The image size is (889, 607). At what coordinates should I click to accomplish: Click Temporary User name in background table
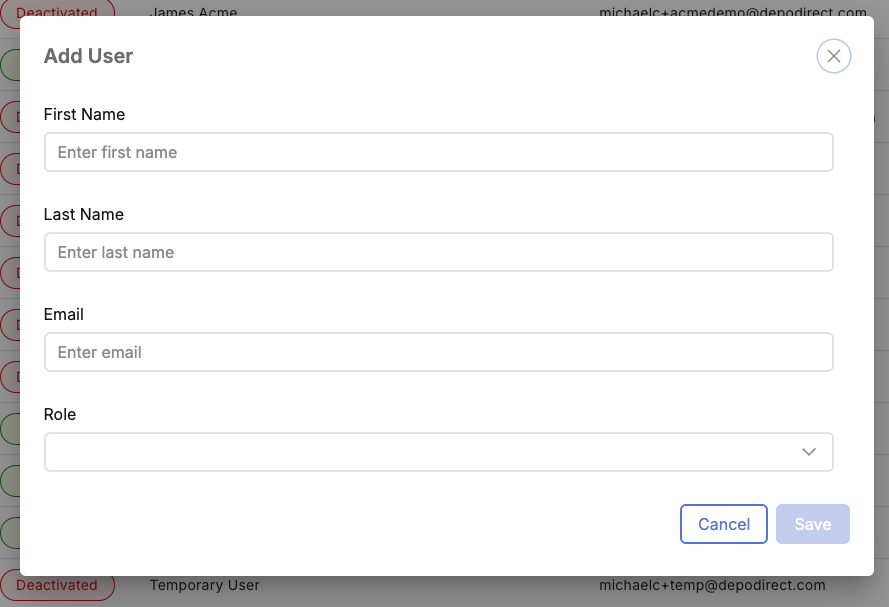click(205, 585)
